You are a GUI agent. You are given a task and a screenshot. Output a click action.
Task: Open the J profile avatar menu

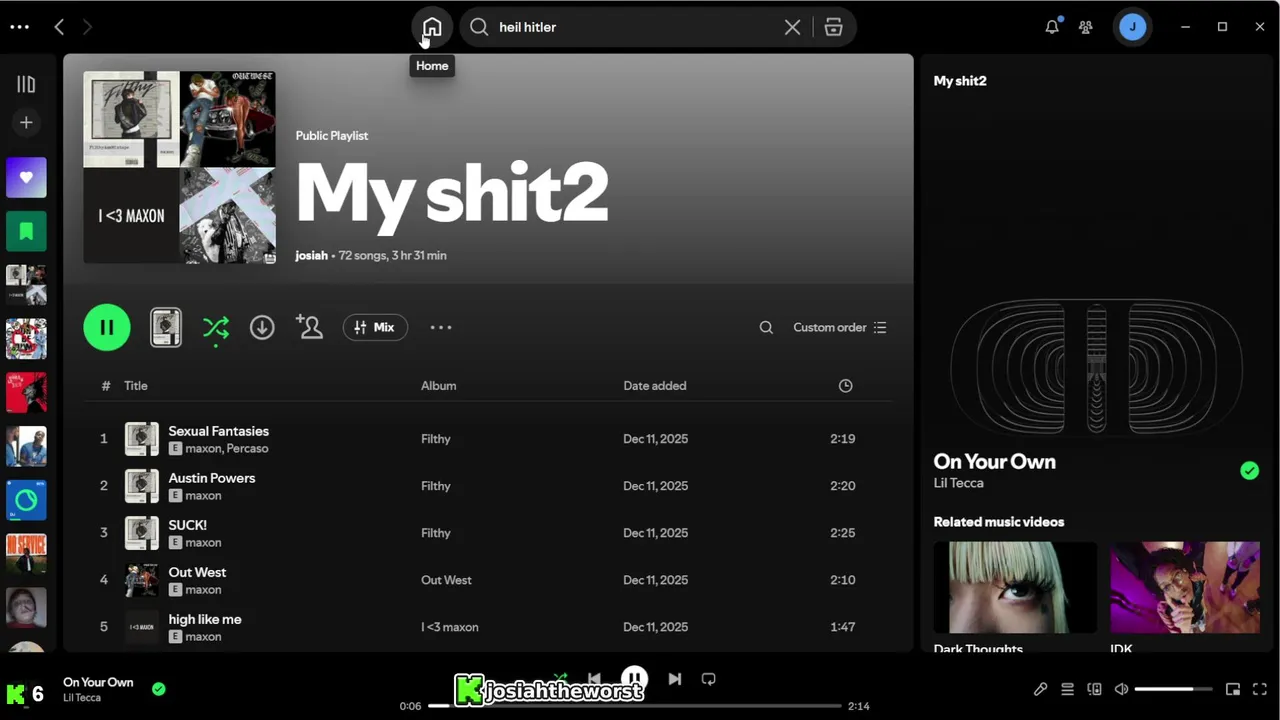pyautogui.click(x=1132, y=27)
